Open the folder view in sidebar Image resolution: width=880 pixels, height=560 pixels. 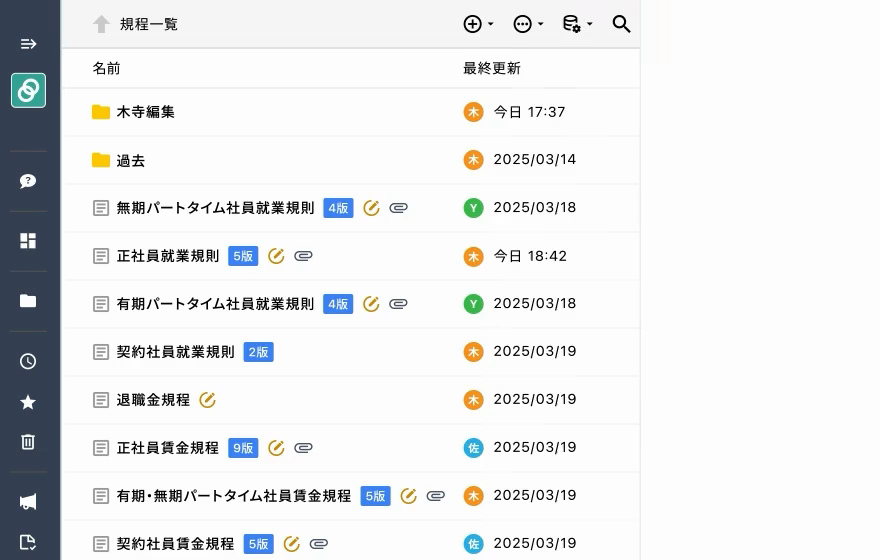(28, 301)
